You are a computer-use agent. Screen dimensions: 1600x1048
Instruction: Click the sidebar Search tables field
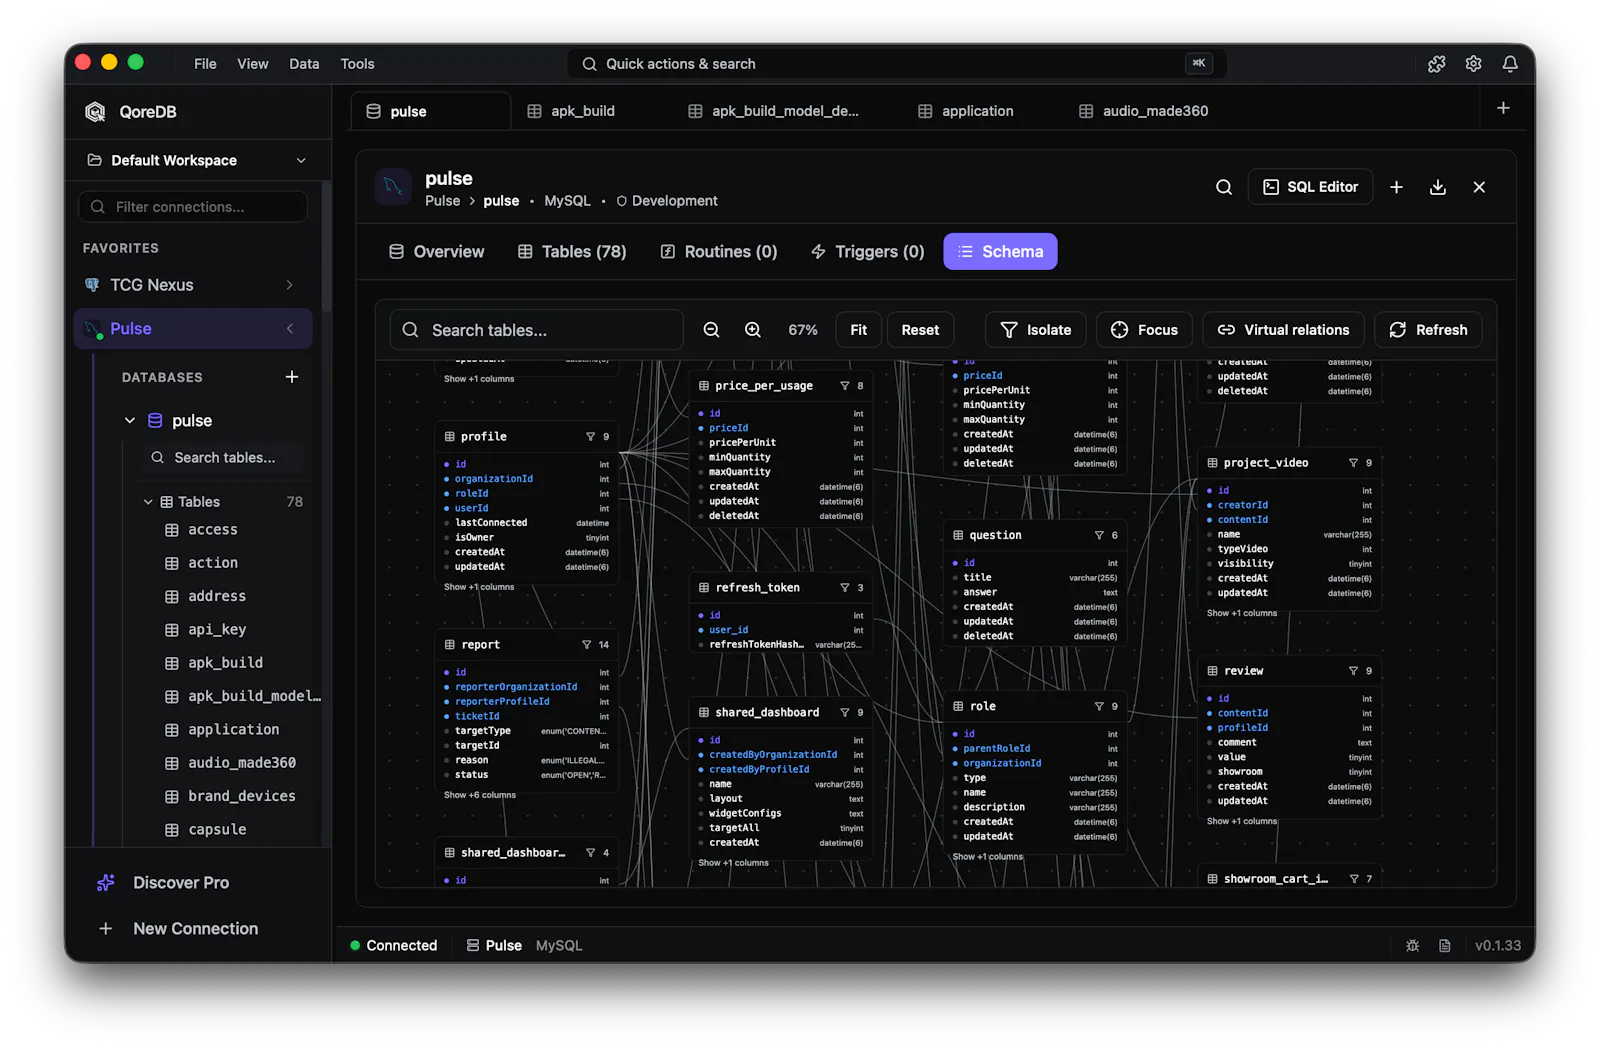tap(222, 458)
